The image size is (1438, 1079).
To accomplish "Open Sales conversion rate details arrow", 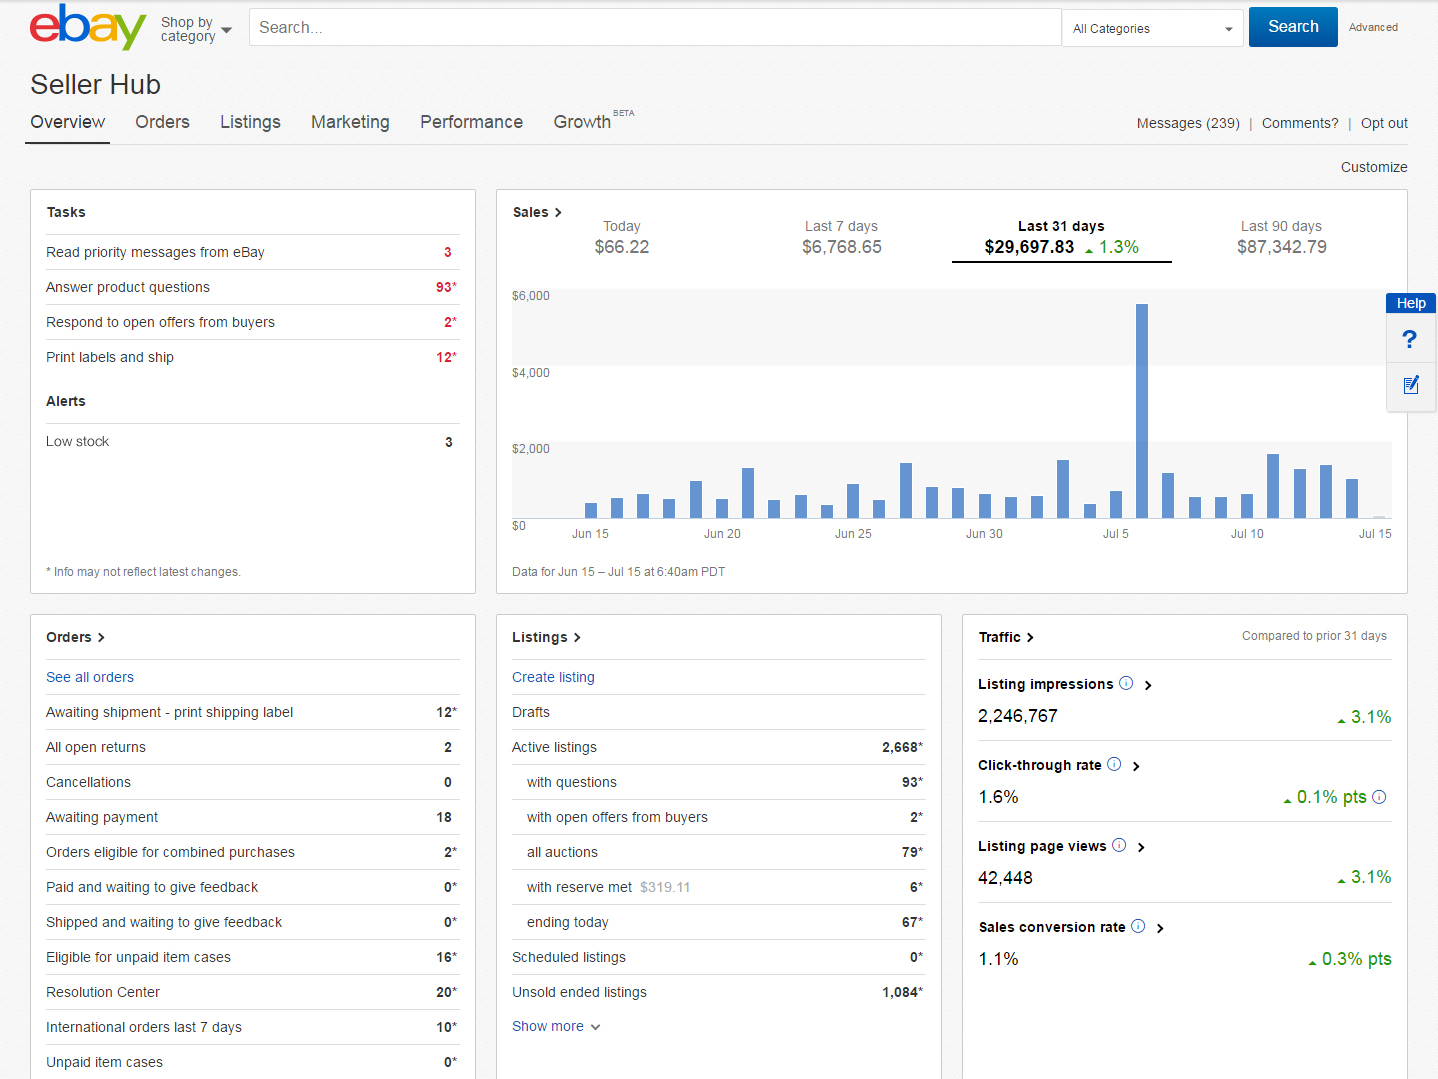I will 1160,928.
